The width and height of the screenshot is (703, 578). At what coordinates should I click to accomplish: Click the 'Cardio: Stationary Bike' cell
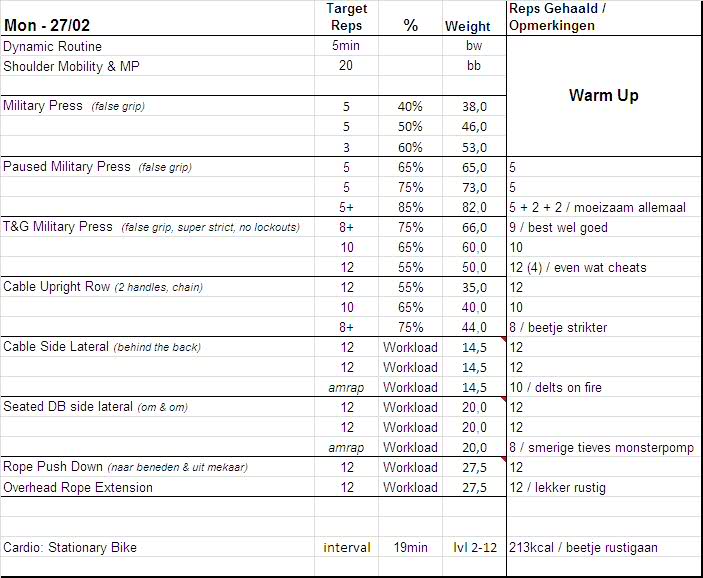[x=70, y=547]
